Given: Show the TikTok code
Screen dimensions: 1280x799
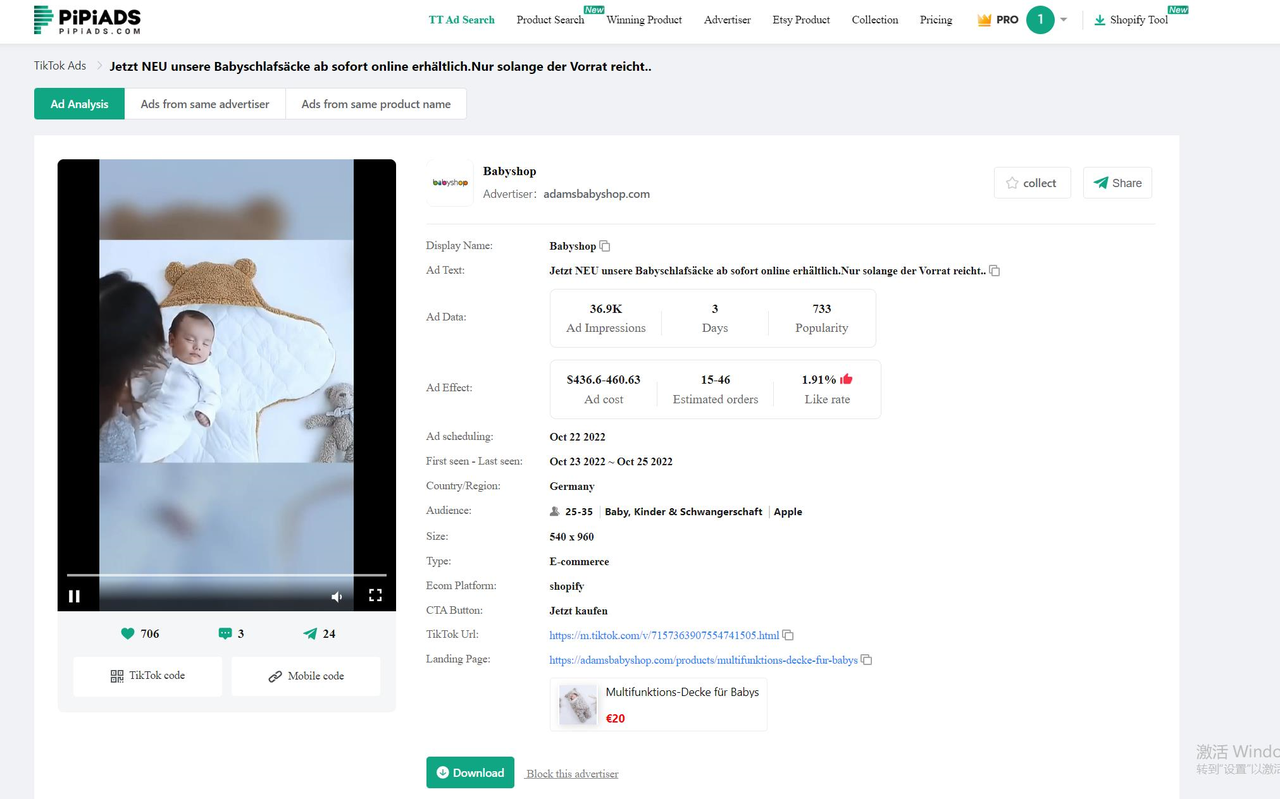Looking at the screenshot, I should point(148,676).
